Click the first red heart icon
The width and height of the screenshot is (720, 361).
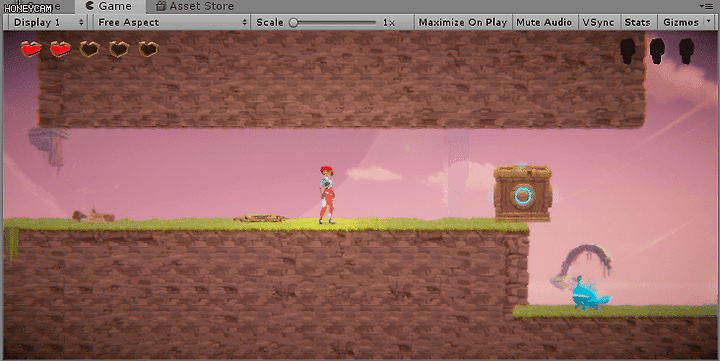pos(31,48)
